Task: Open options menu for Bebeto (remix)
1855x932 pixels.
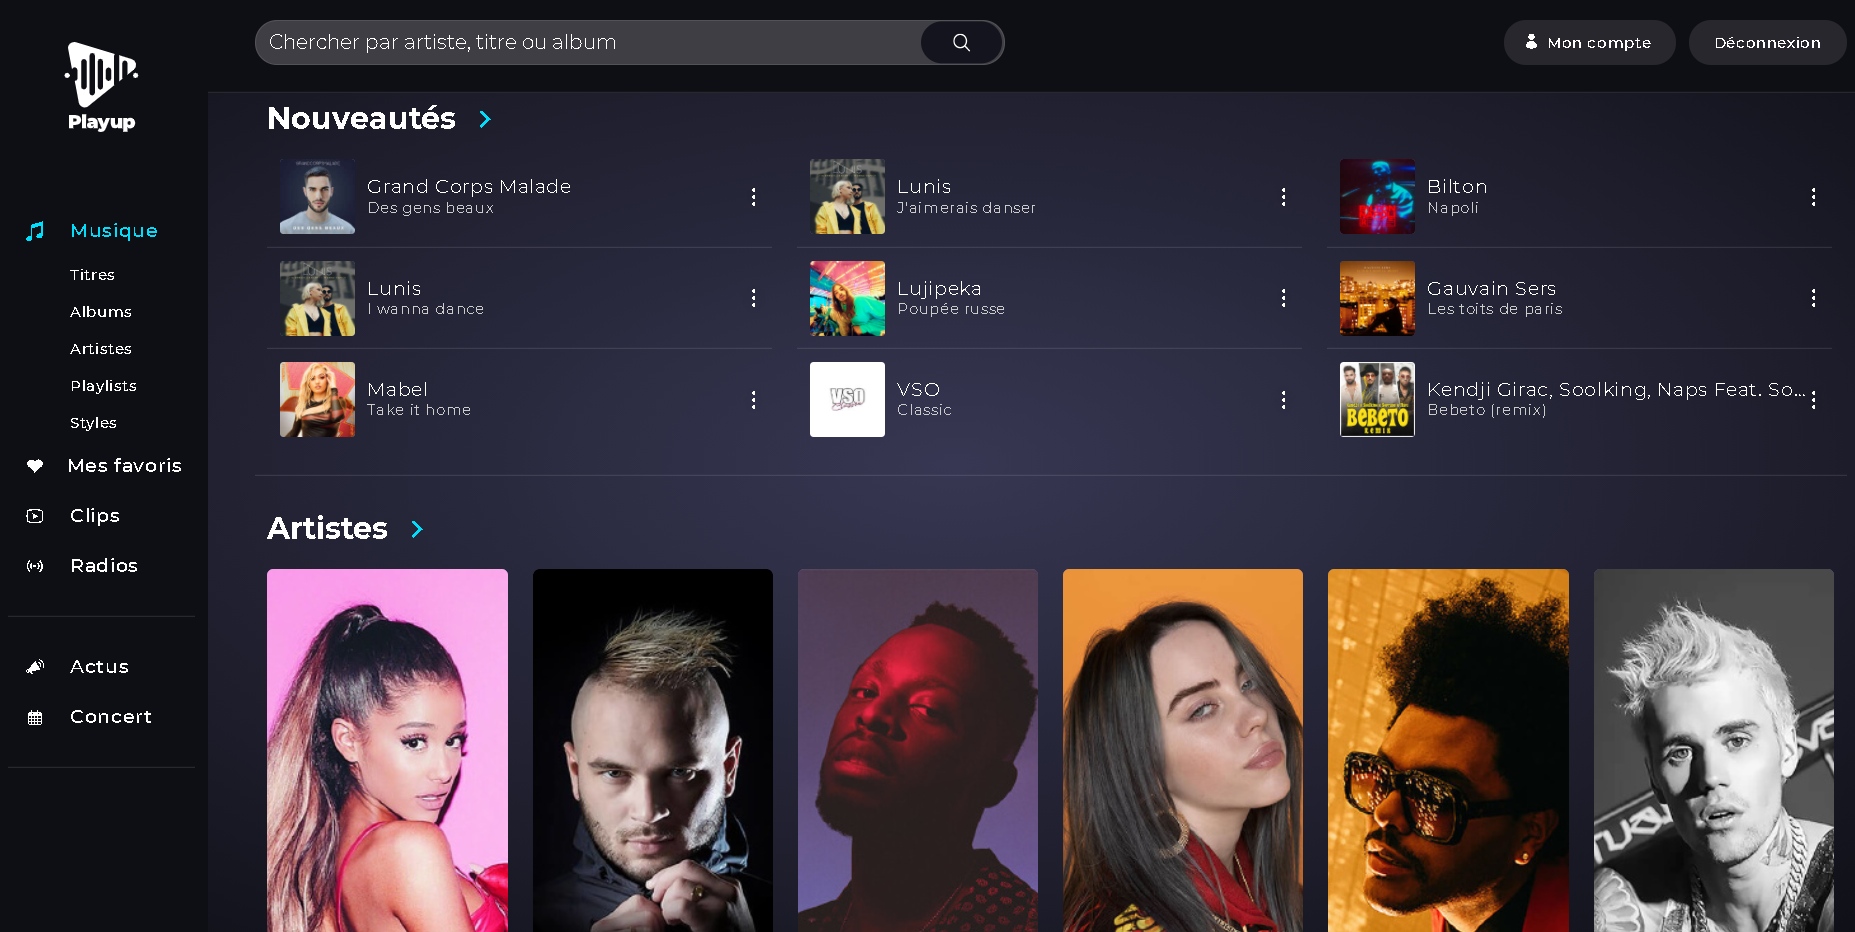Action: (1813, 400)
